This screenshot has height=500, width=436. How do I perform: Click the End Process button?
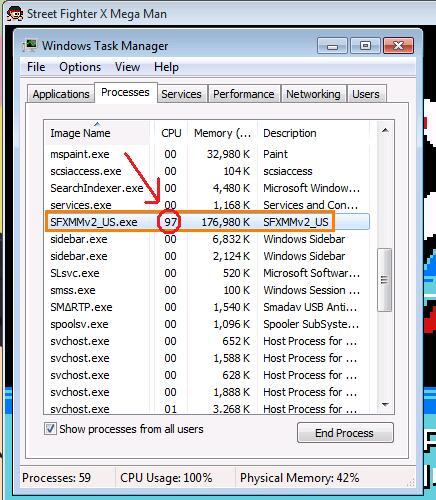(345, 433)
